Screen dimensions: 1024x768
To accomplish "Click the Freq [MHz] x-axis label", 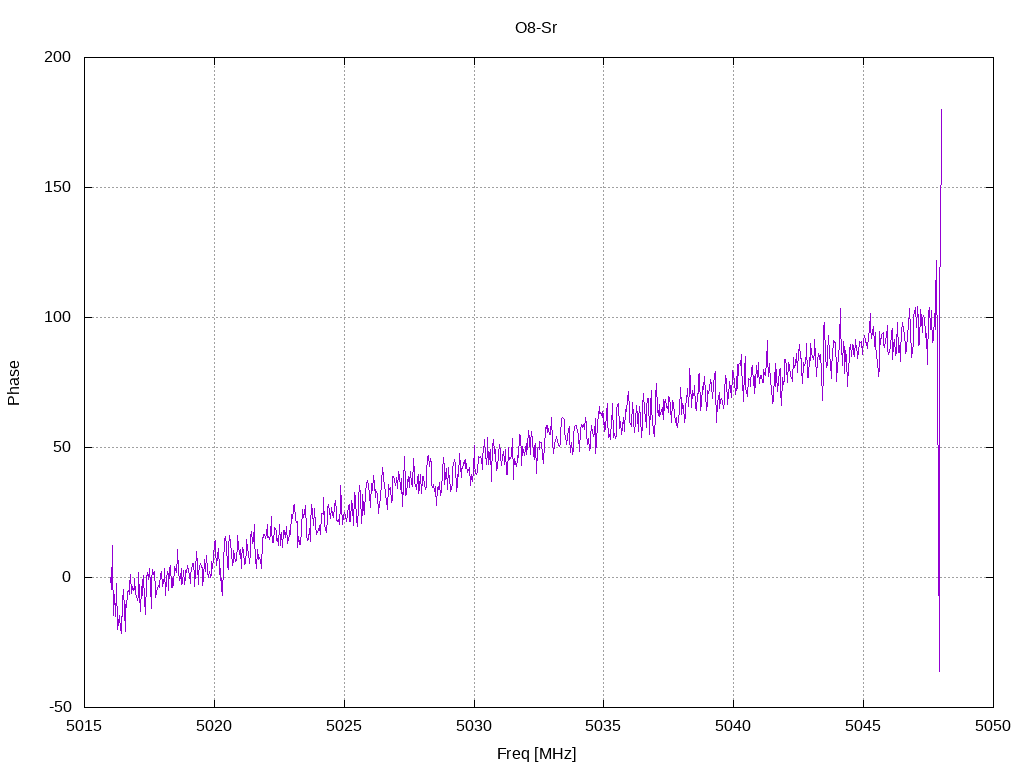I will point(536,754).
